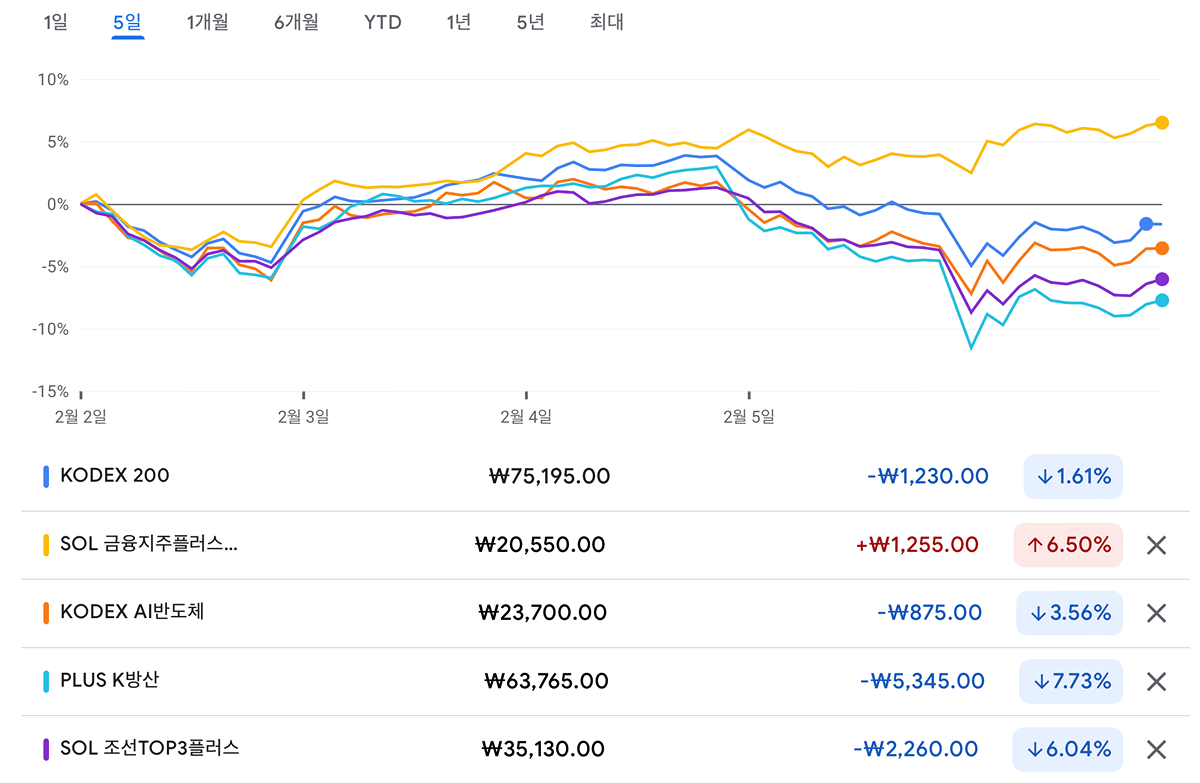Remove SOL 조선TOP3플러스 with X icon

pos(1156,749)
